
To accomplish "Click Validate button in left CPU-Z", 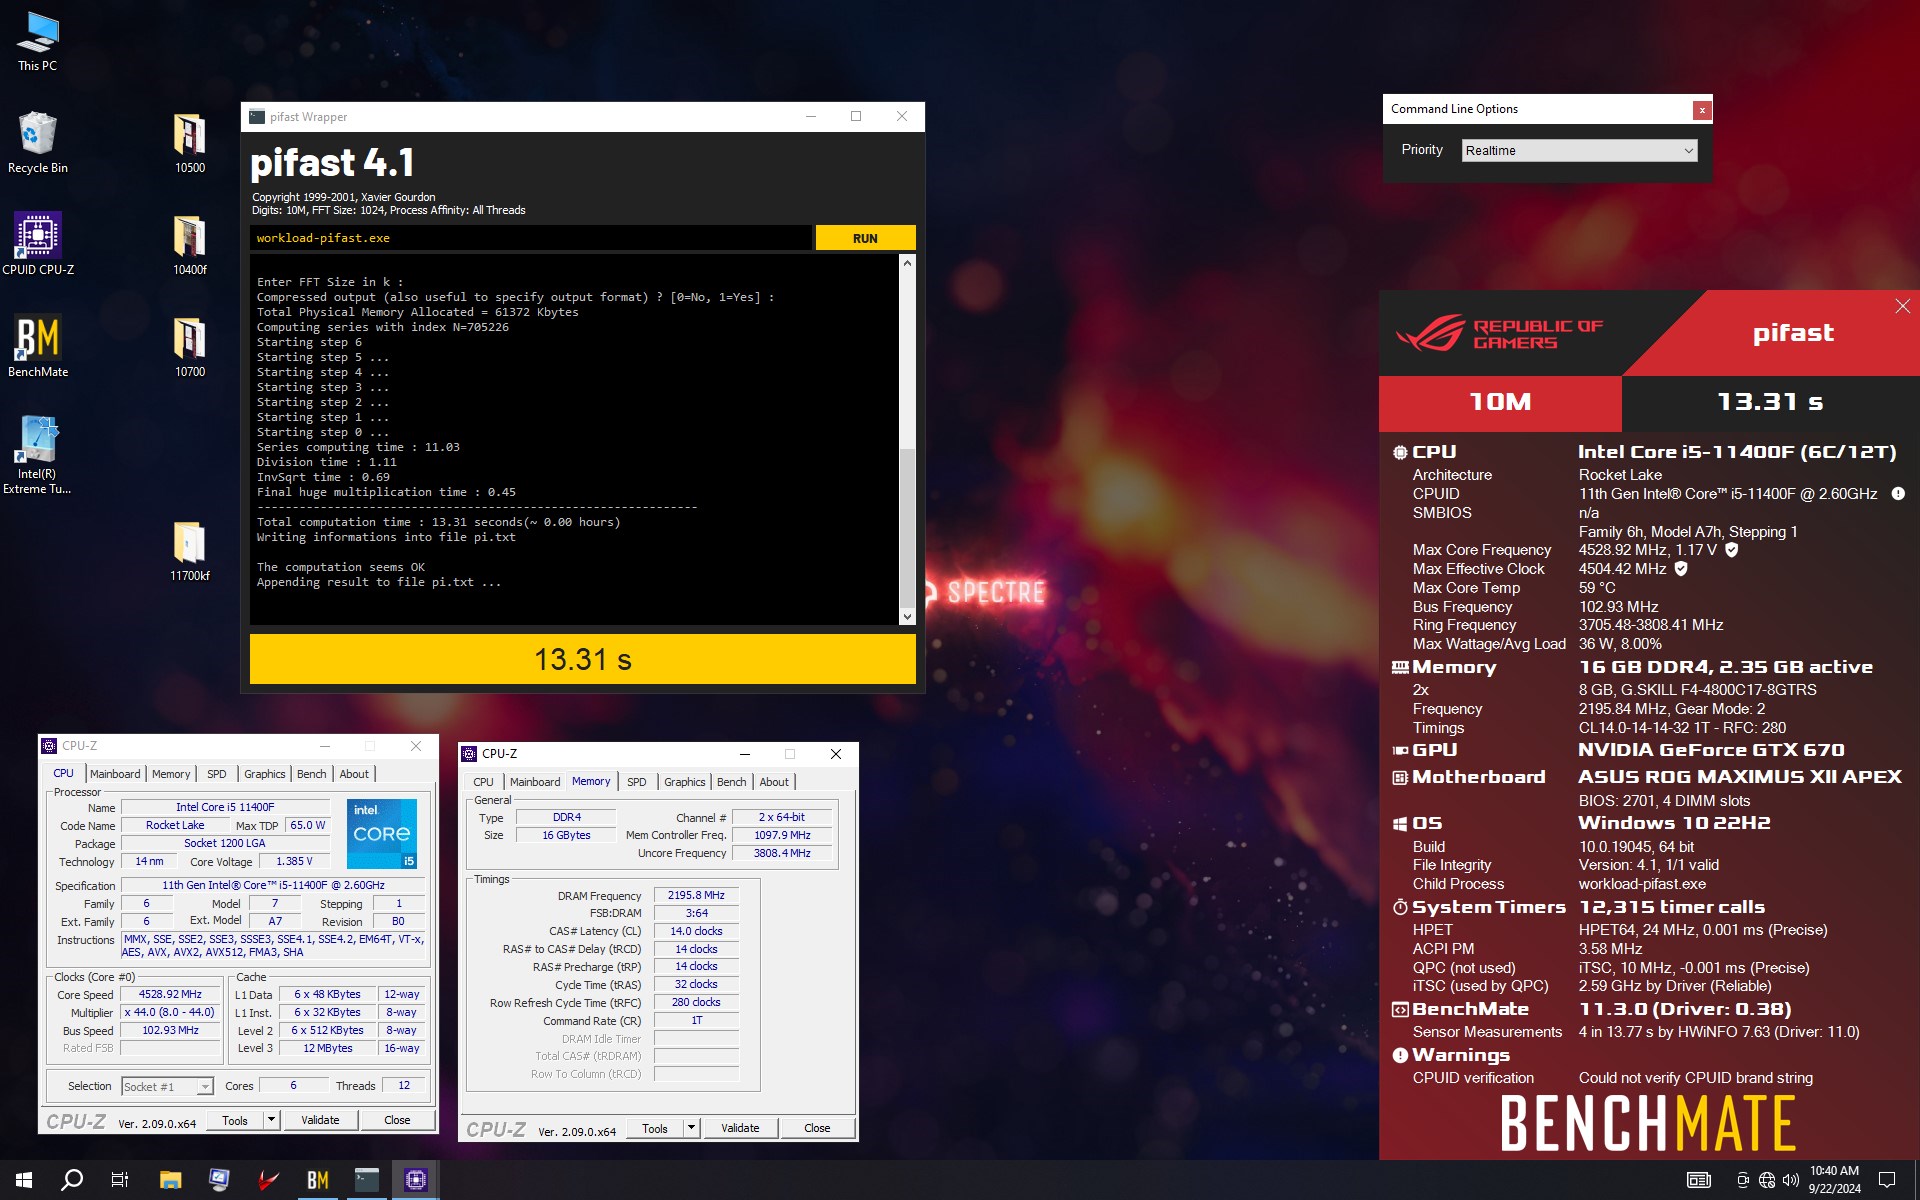I will pyautogui.click(x=320, y=1120).
